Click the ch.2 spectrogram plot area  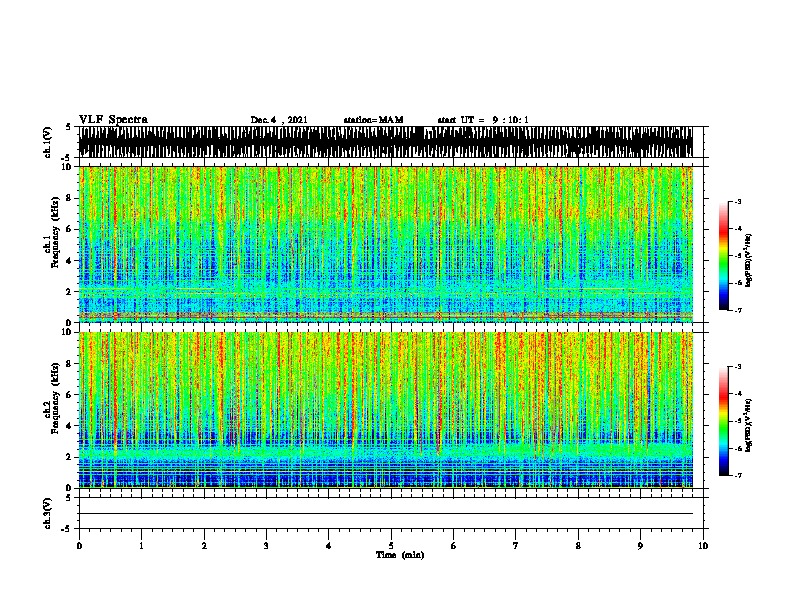pos(386,410)
